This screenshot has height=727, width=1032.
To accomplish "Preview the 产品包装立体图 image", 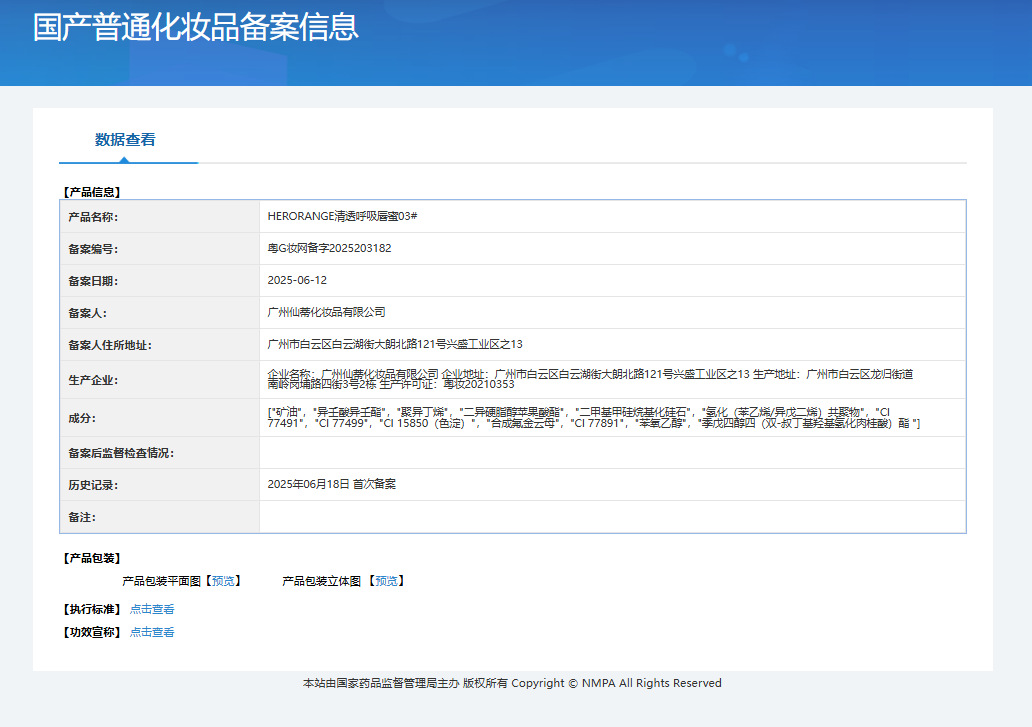I will [386, 581].
